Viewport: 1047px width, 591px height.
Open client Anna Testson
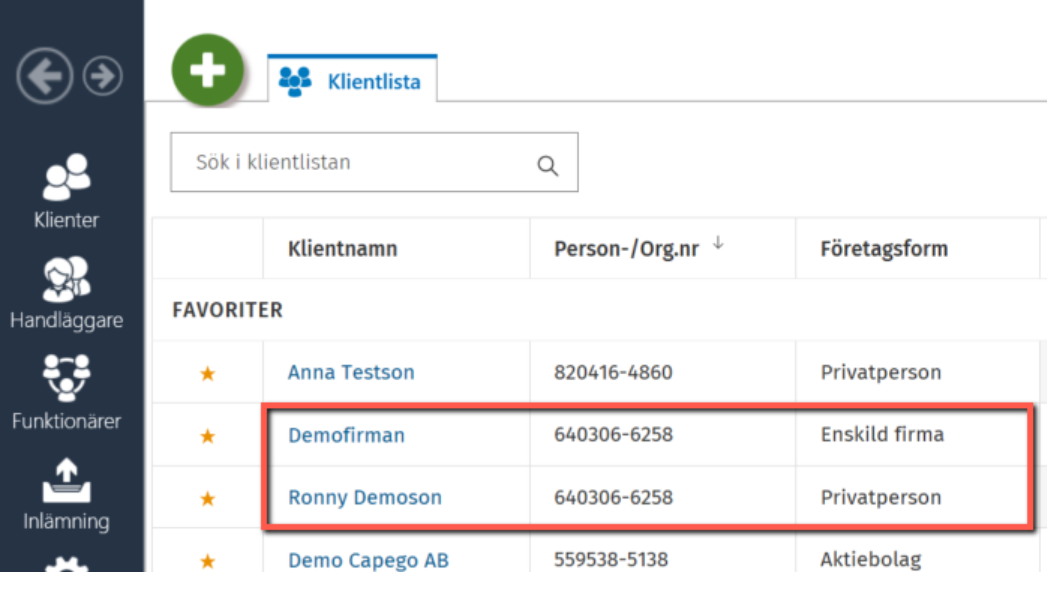351,373
